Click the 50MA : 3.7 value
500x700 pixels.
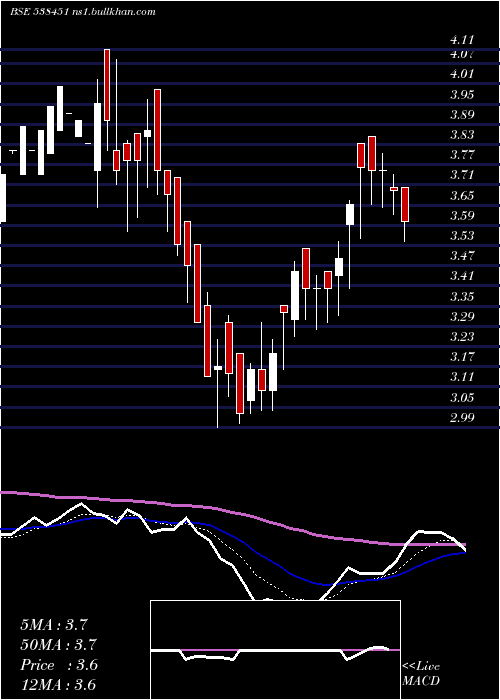tap(58, 645)
